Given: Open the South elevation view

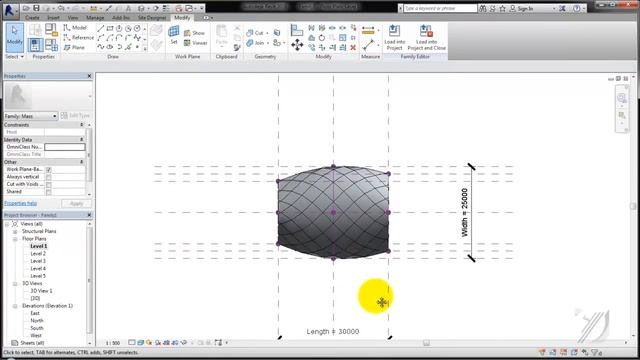Looking at the screenshot, I should [x=37, y=328].
